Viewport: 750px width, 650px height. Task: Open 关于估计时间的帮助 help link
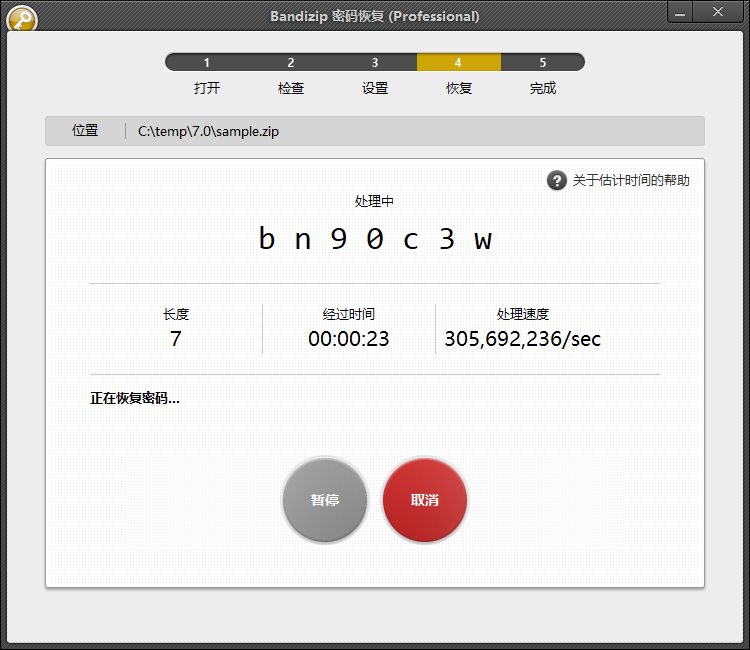point(630,181)
